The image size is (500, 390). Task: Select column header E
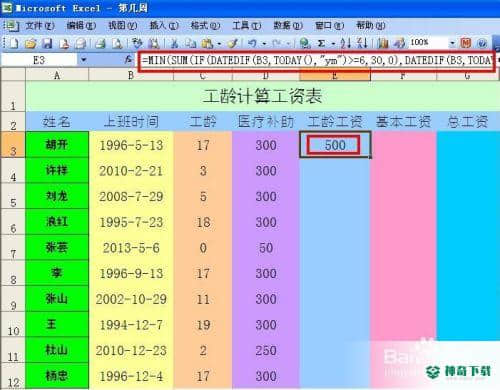[335, 75]
